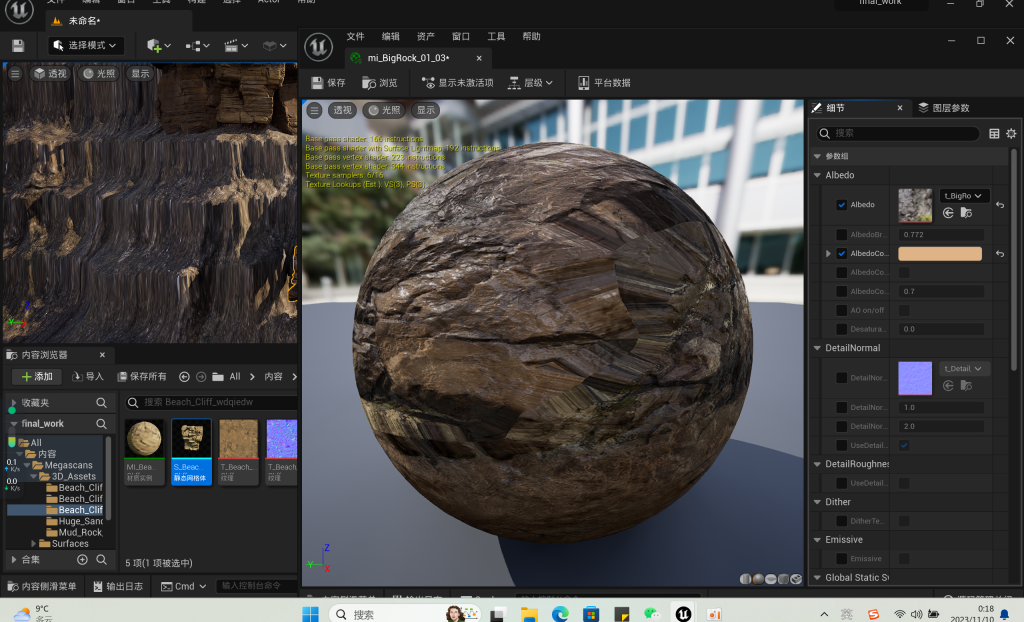
Task: Click the orange AlbedoCo color swatch
Action: click(x=940, y=254)
